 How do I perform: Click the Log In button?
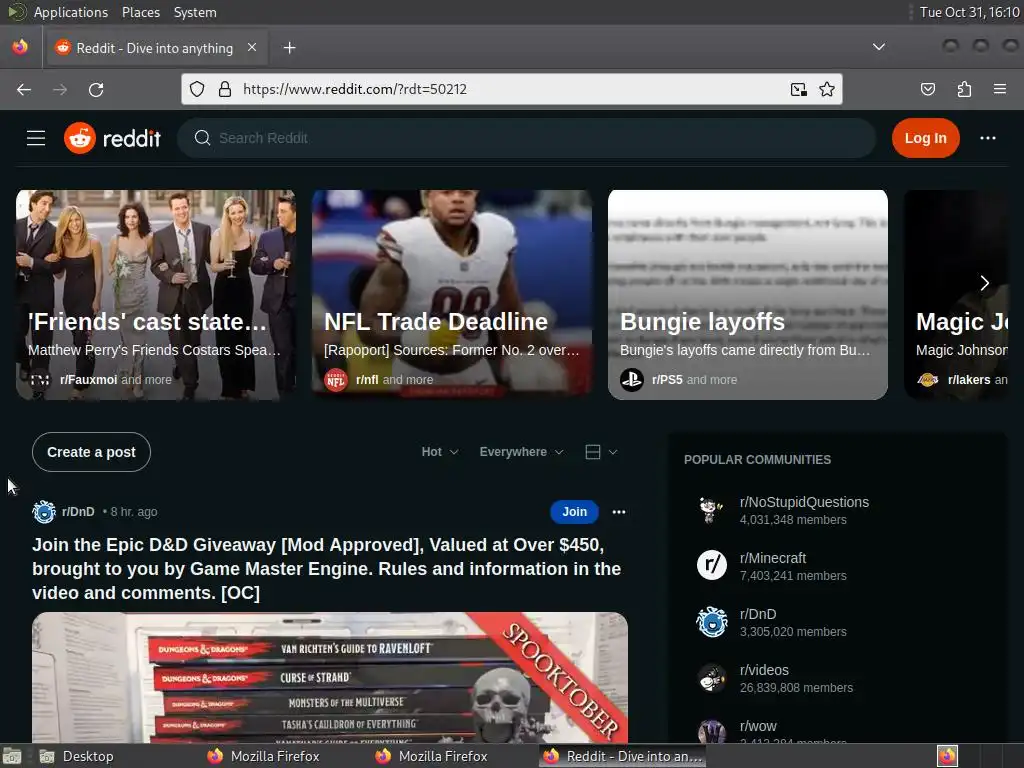point(925,138)
